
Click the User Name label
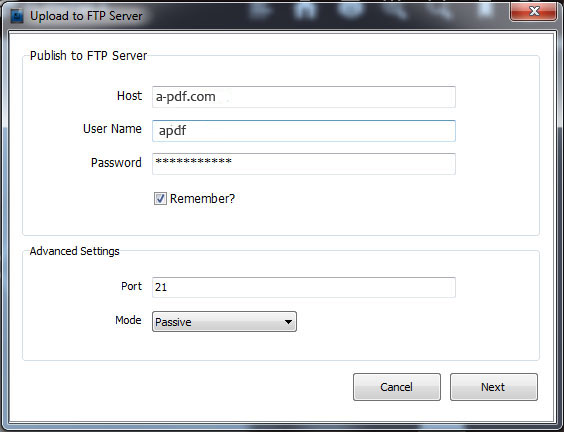click(112, 129)
